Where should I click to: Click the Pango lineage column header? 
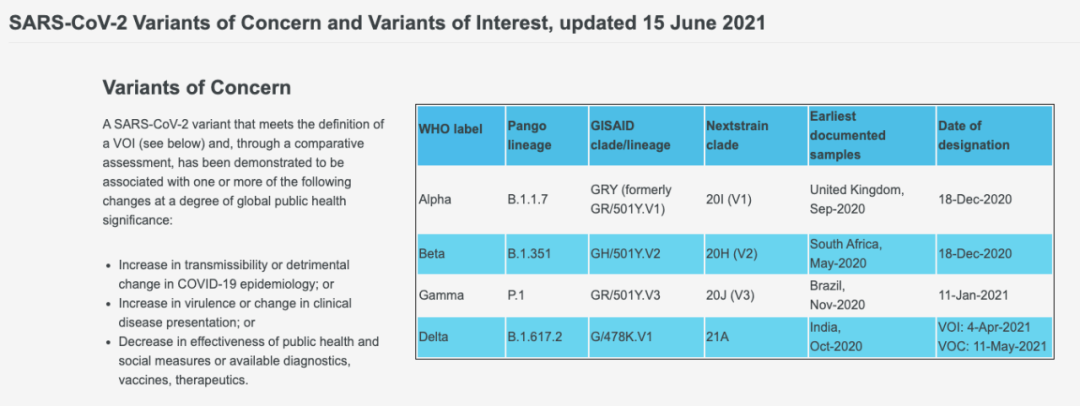point(529,135)
